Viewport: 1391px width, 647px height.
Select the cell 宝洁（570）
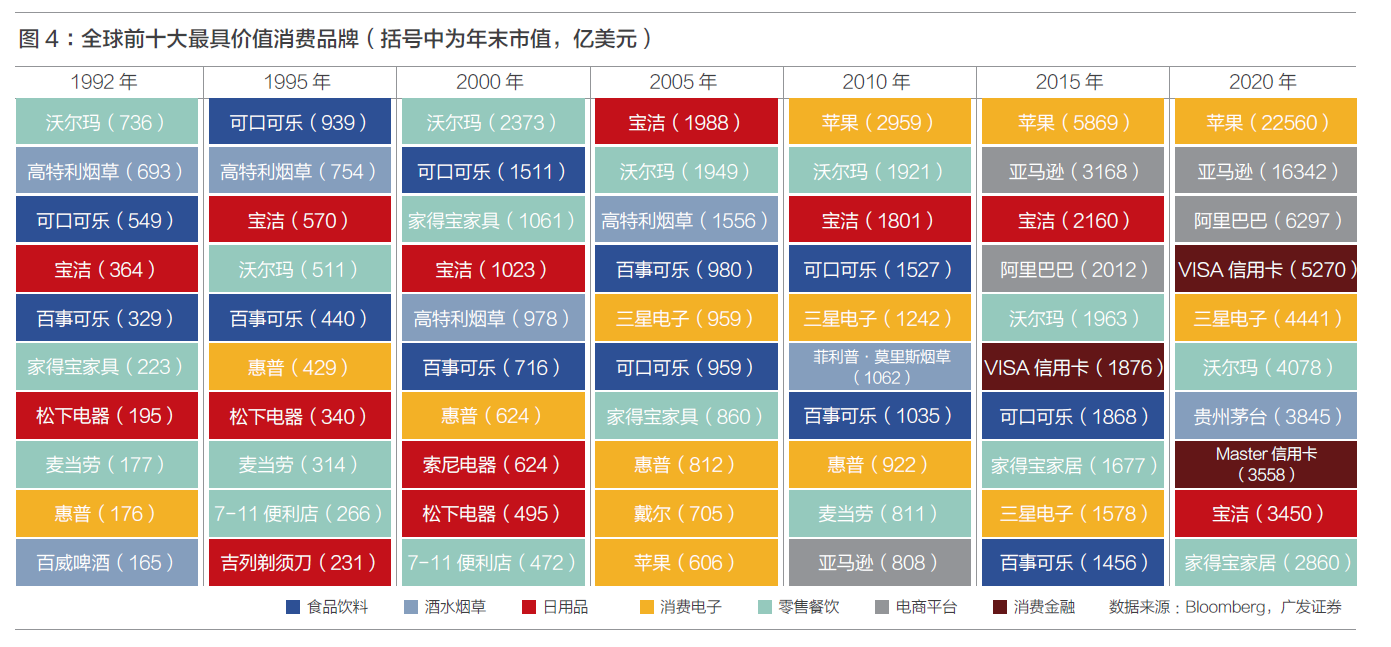pyautogui.click(x=300, y=220)
